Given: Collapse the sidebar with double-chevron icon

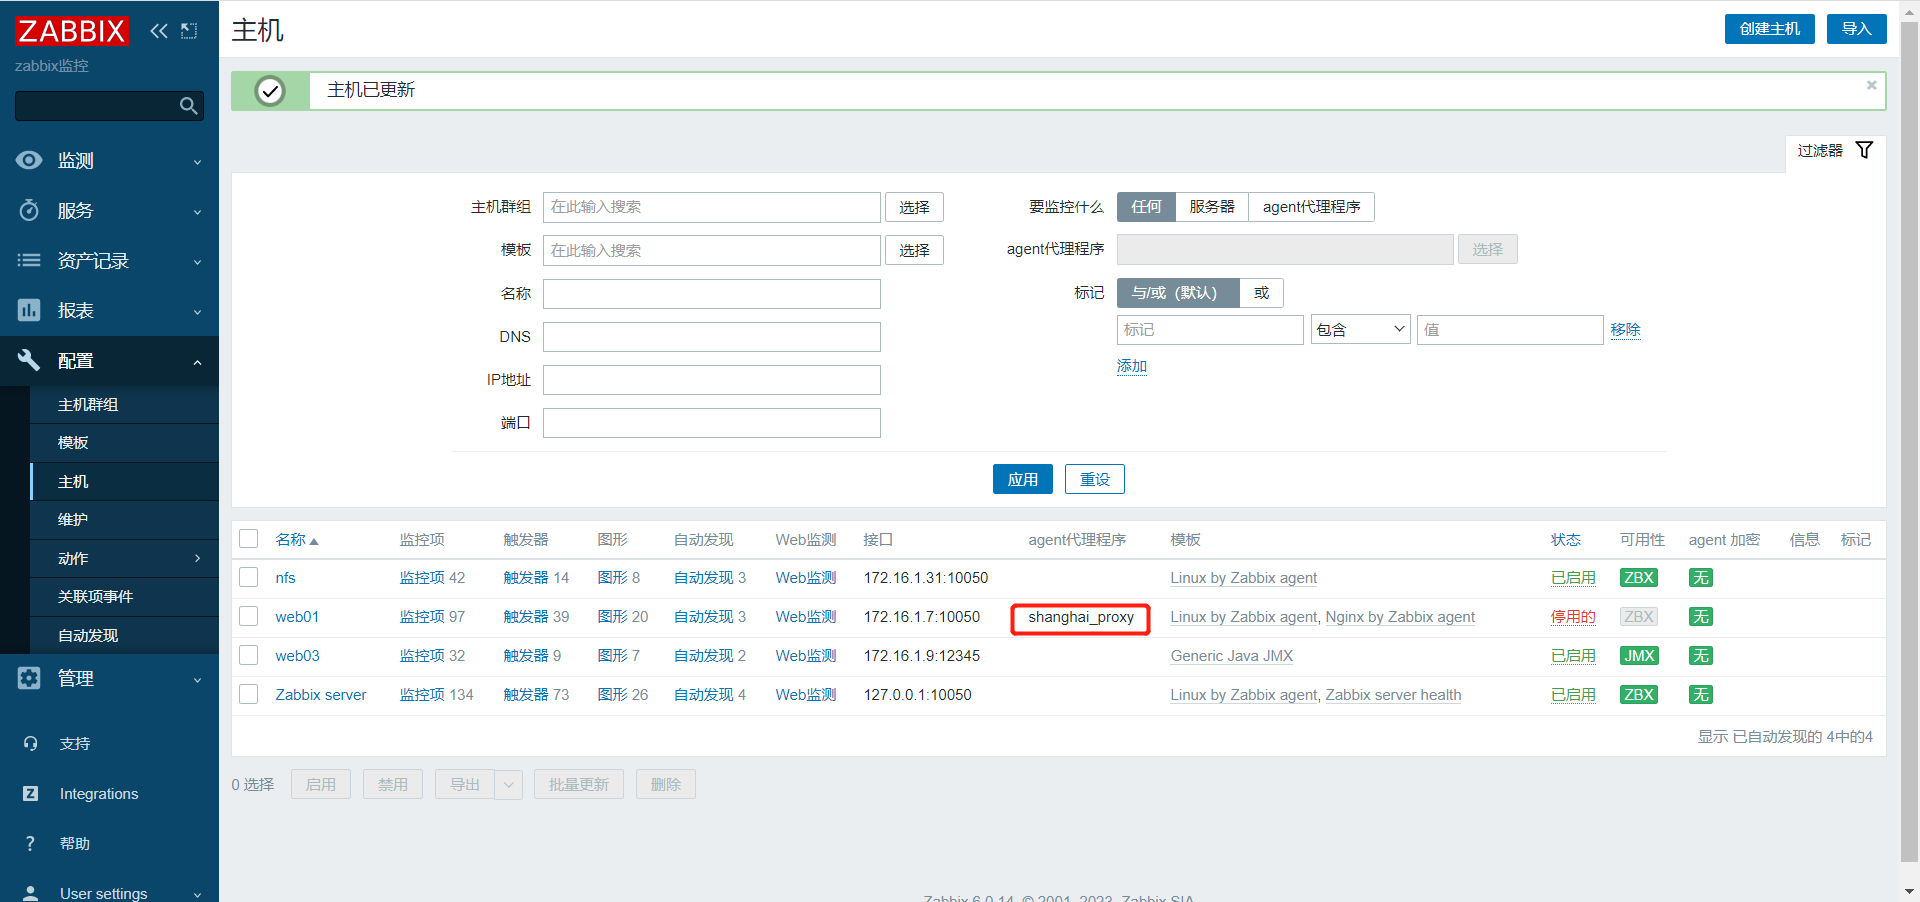Looking at the screenshot, I should coord(159,31).
